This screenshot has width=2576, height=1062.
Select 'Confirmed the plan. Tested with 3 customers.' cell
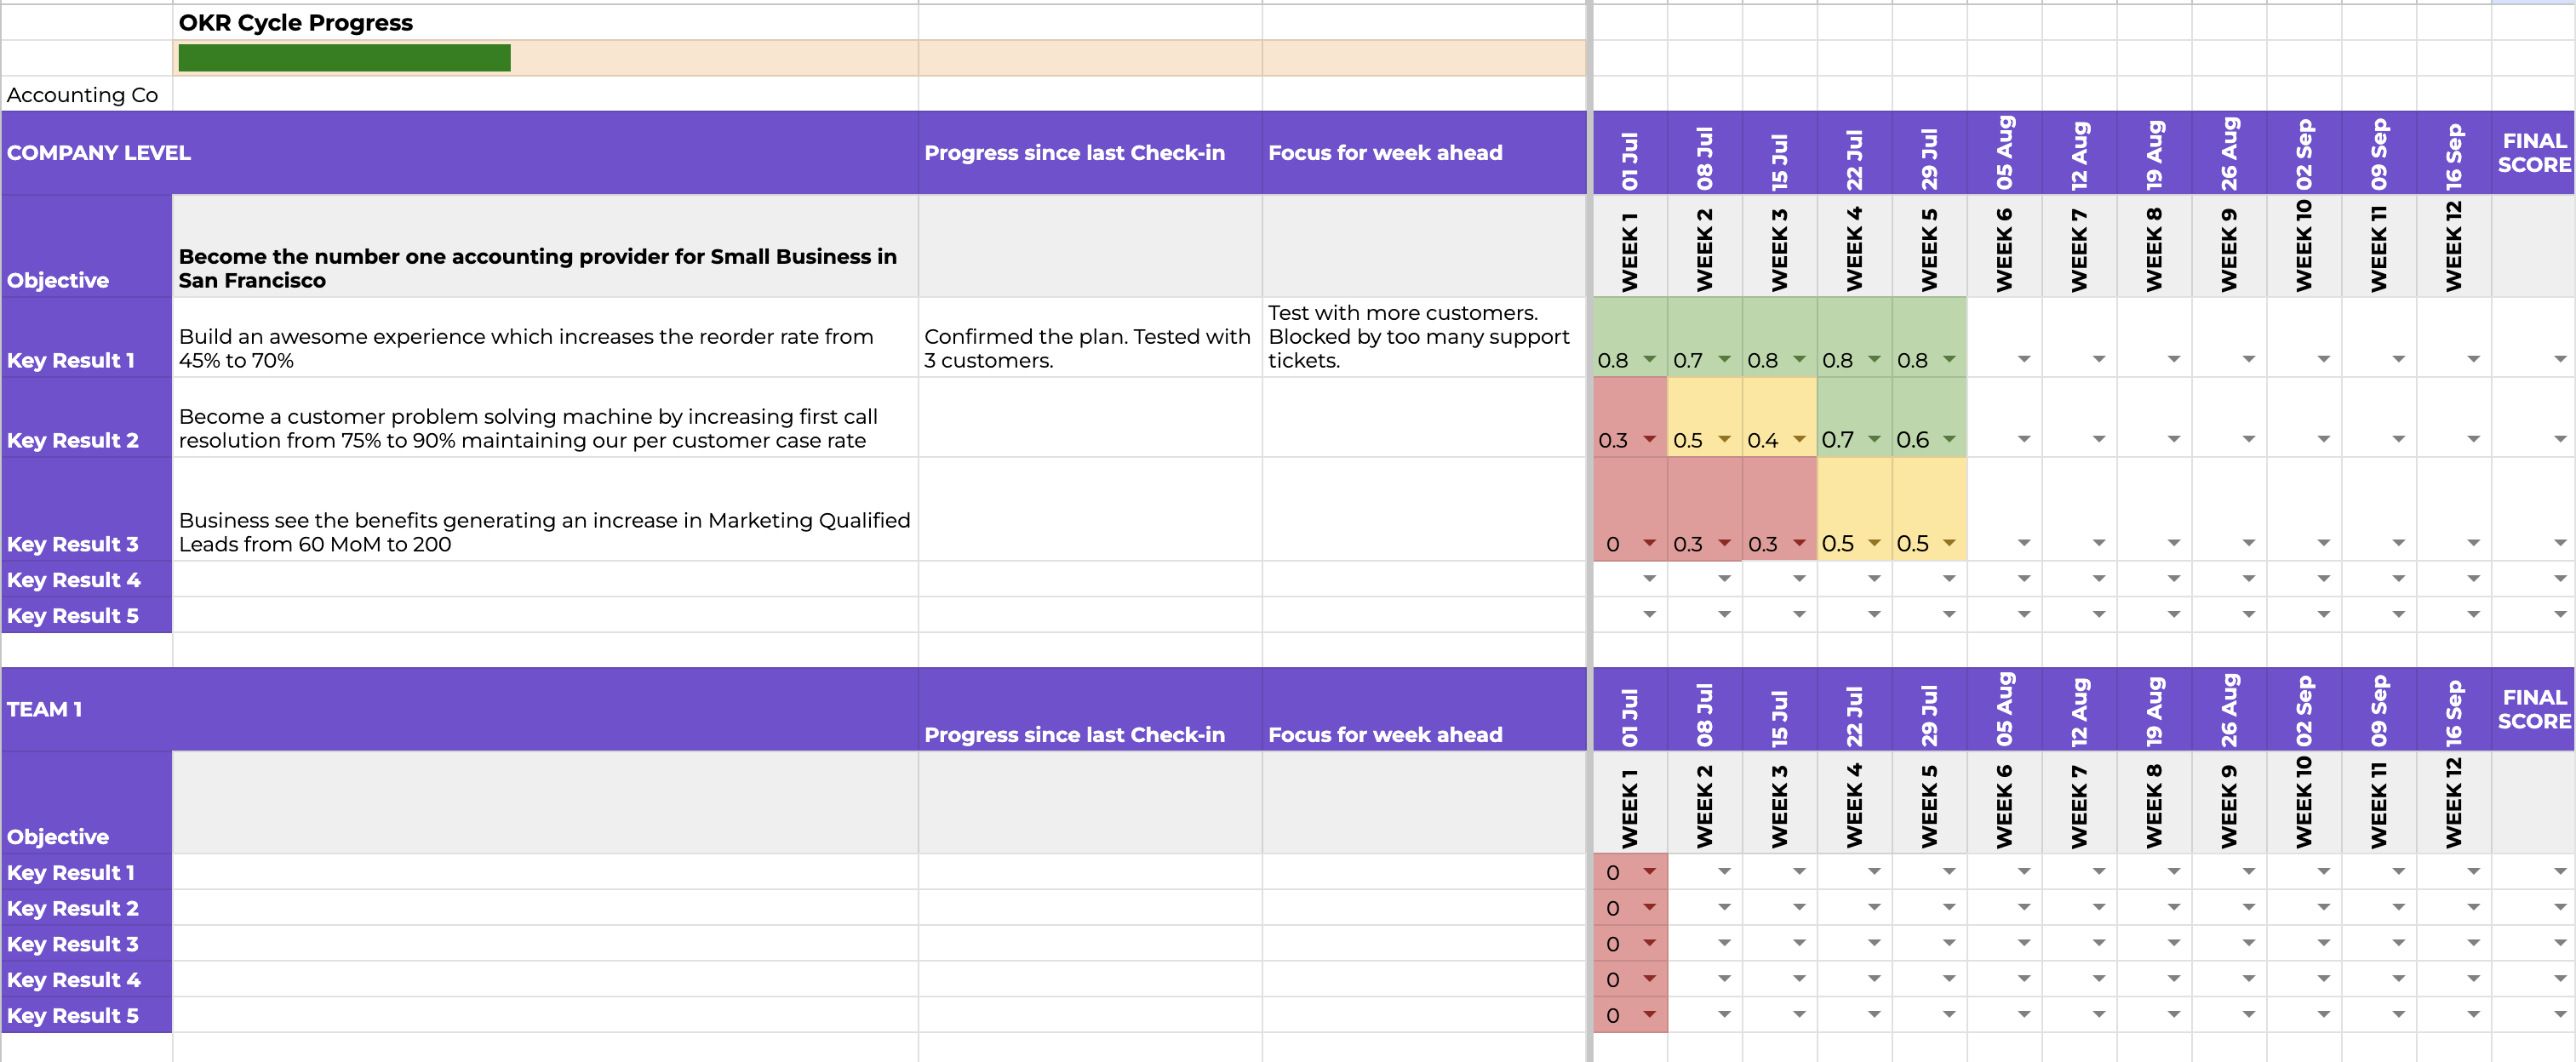click(x=1090, y=337)
